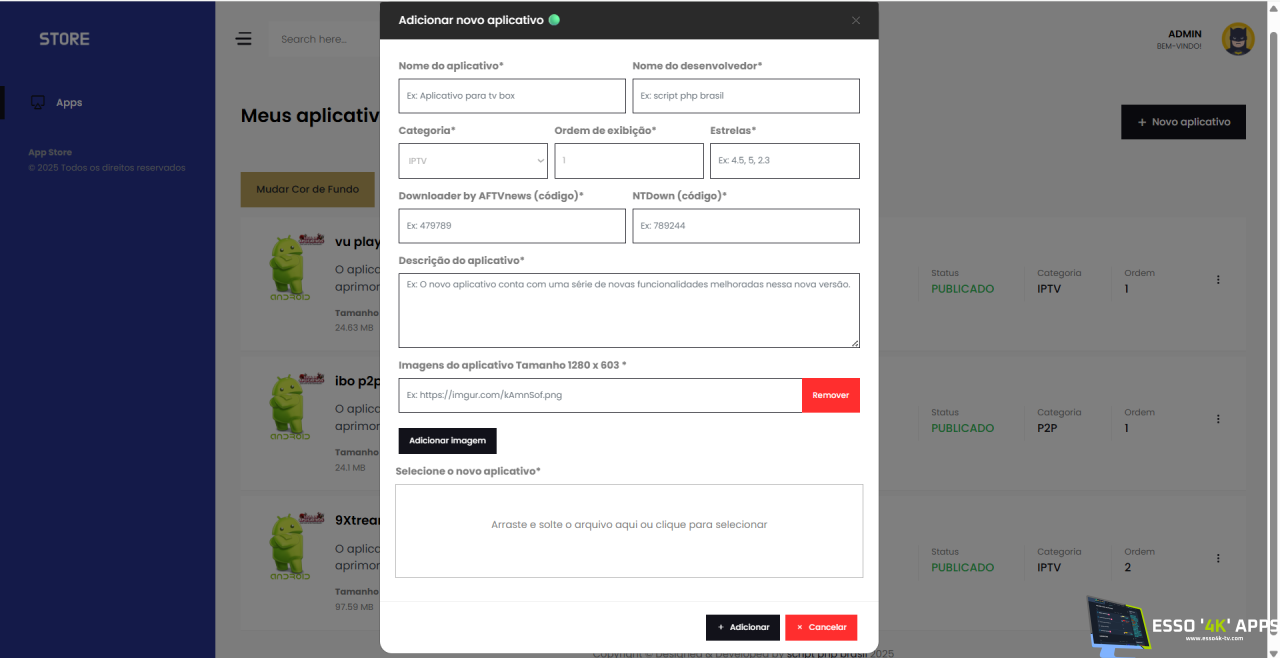Close the add application modal with X
Viewport: 1280px width, 658px height.
click(856, 20)
